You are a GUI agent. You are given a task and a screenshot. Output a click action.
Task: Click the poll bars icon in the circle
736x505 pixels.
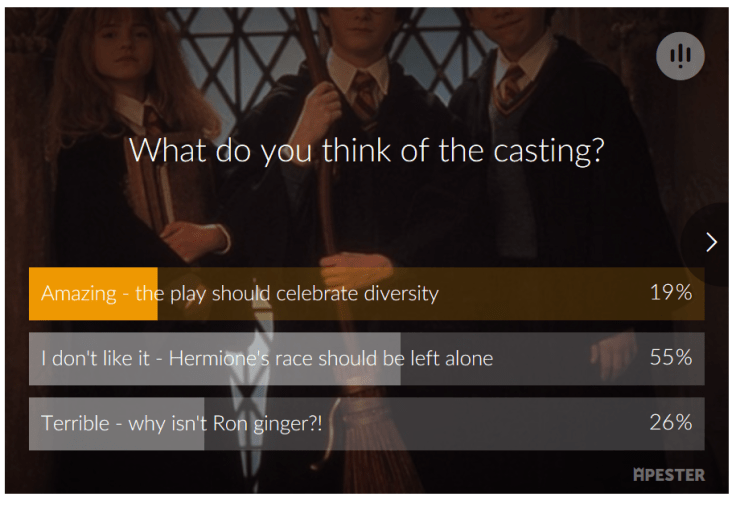tap(680, 55)
